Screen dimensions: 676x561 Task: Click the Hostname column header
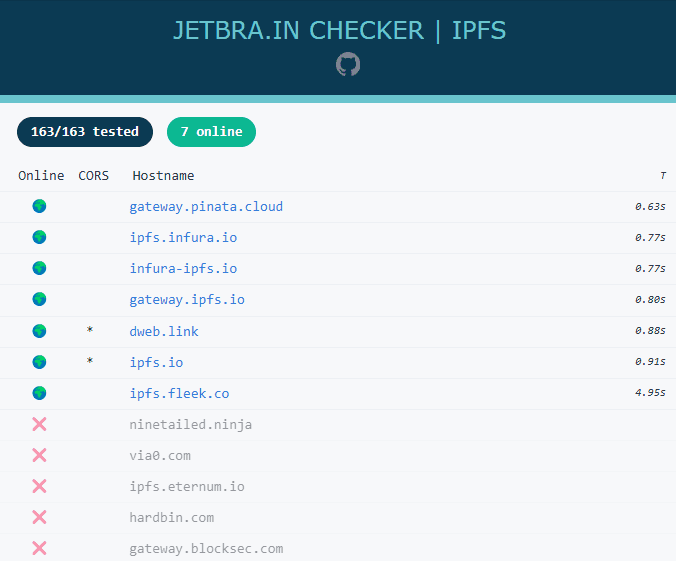tap(163, 176)
